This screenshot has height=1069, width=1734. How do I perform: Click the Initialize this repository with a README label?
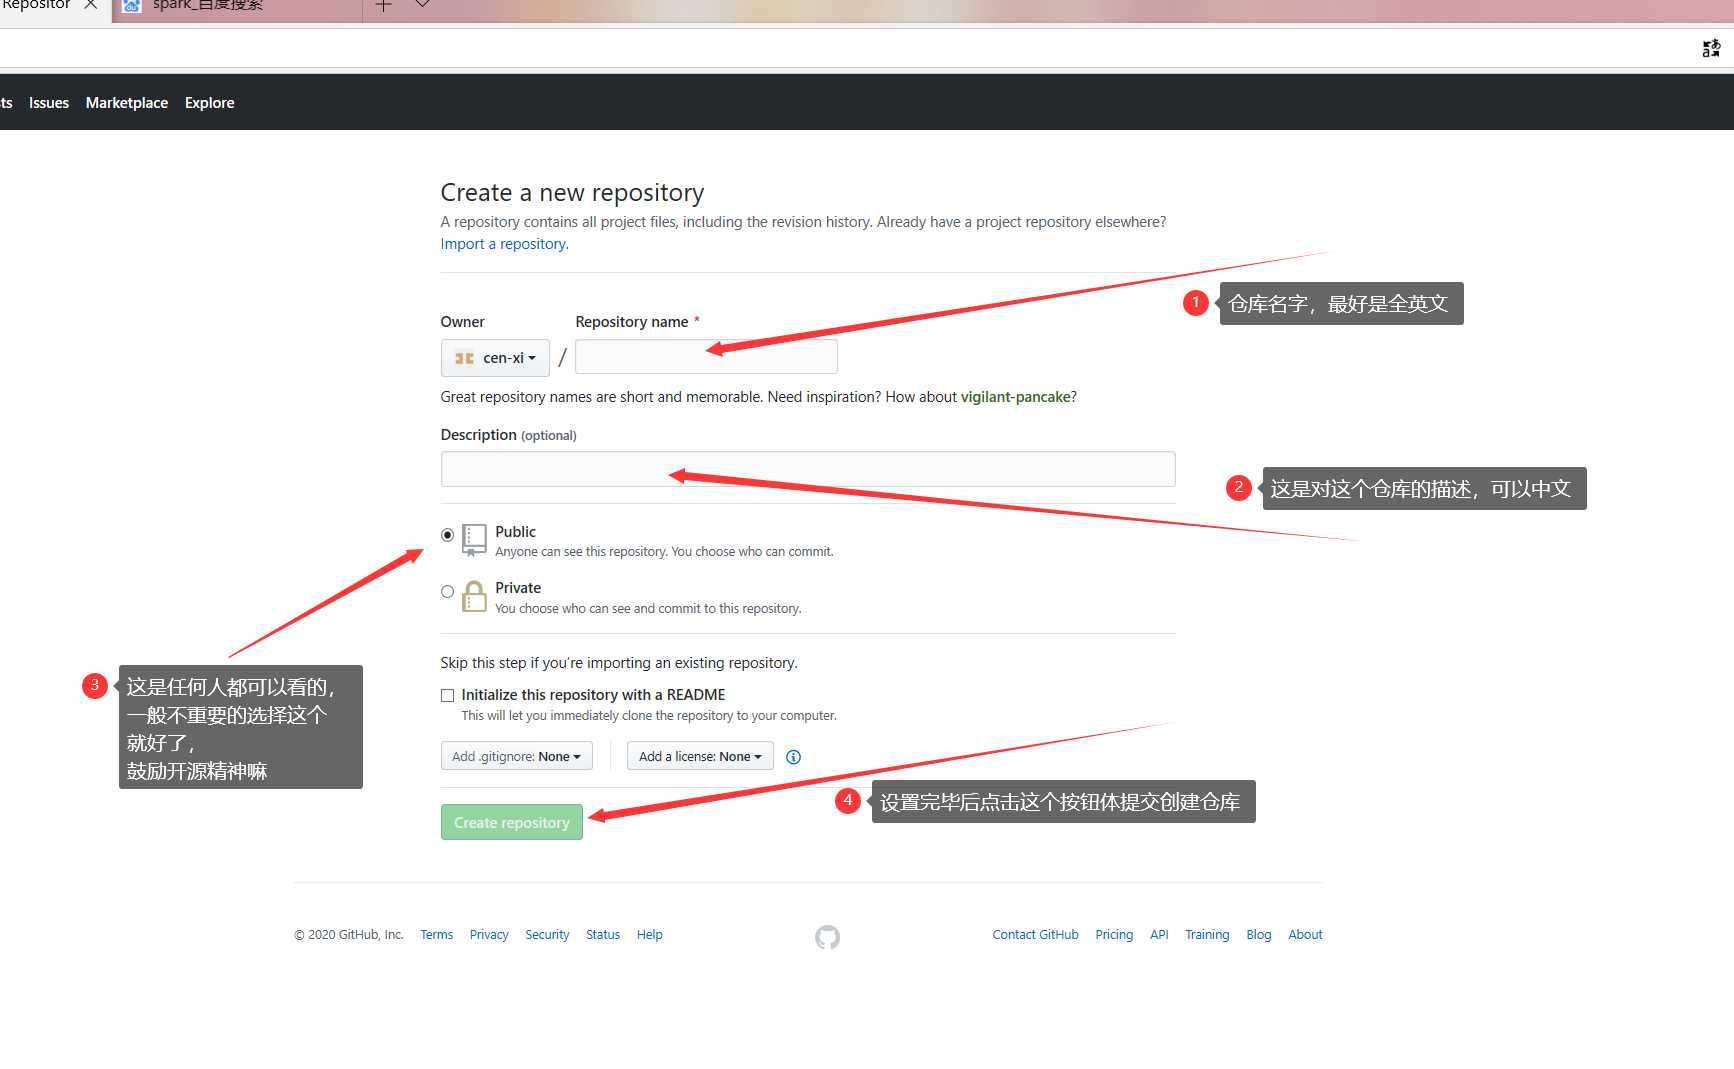tap(593, 695)
